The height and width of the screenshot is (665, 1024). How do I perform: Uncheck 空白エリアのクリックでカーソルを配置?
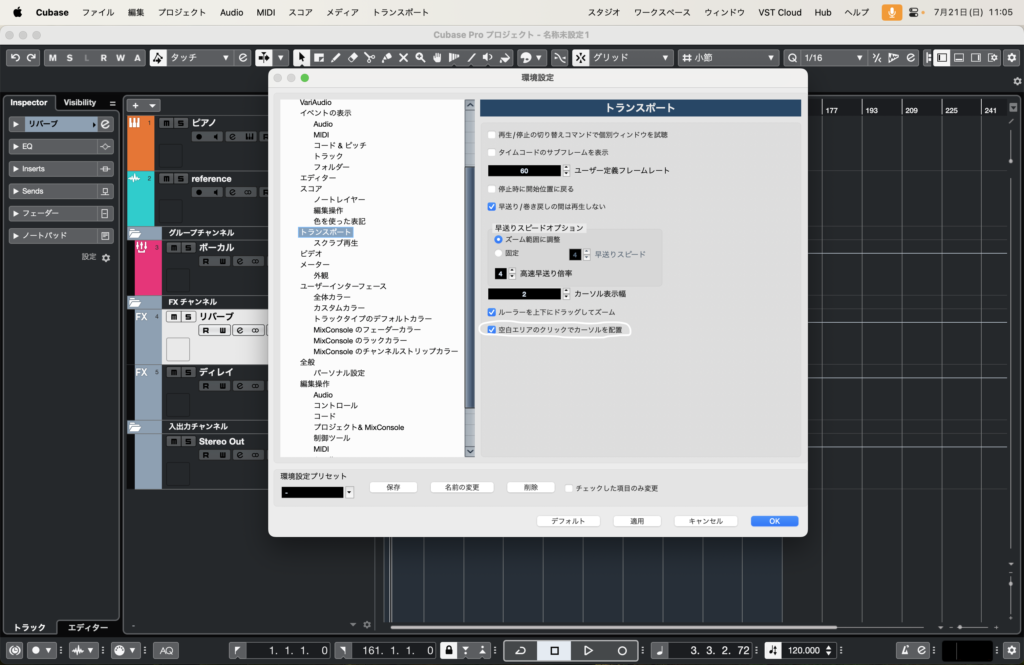pyautogui.click(x=492, y=329)
